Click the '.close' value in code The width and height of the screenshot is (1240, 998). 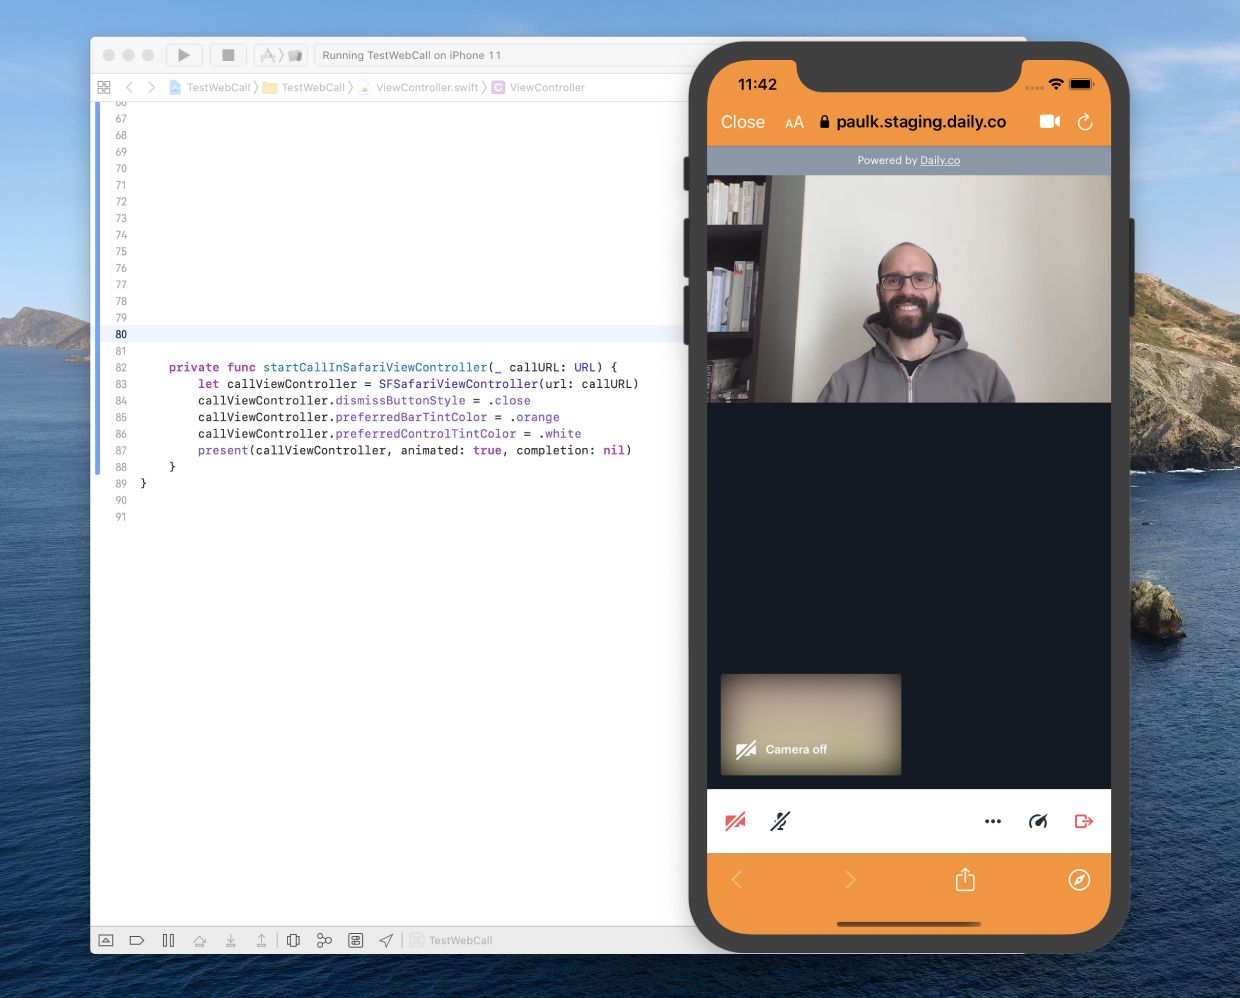tap(509, 401)
